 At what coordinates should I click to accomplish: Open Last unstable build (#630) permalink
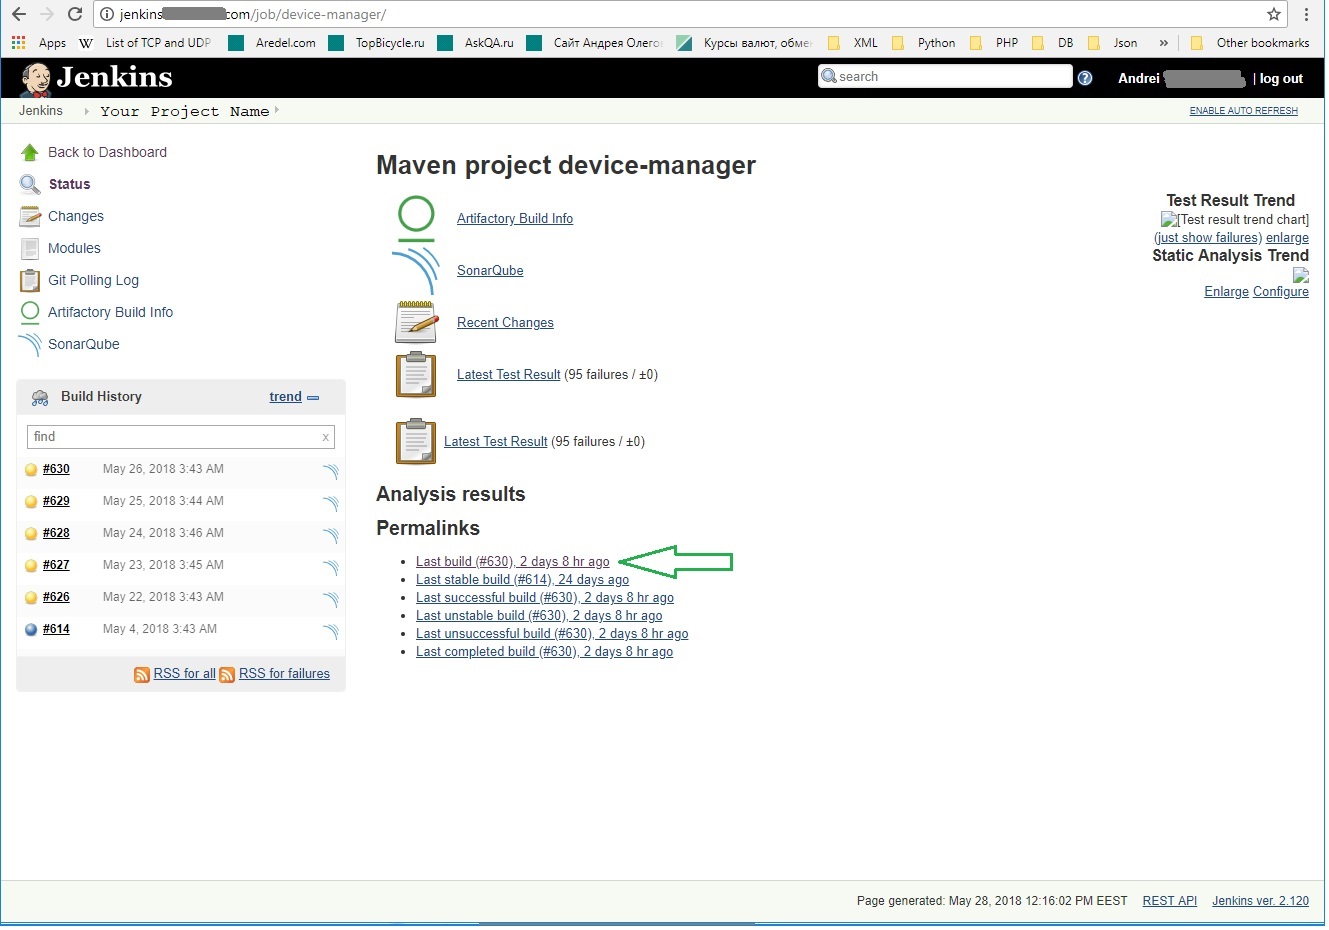coord(539,616)
